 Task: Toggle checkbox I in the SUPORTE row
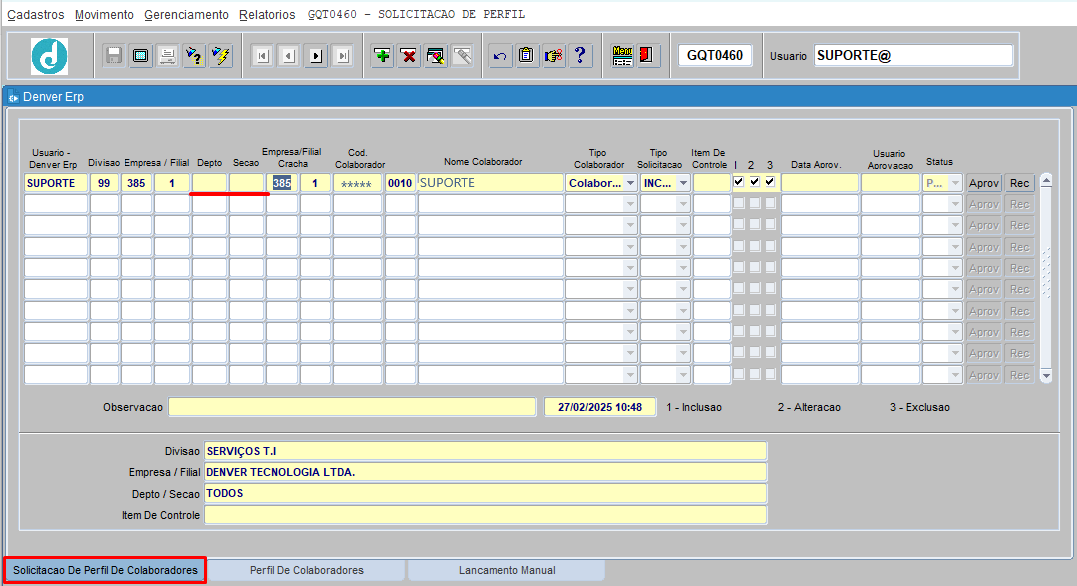[x=739, y=182]
